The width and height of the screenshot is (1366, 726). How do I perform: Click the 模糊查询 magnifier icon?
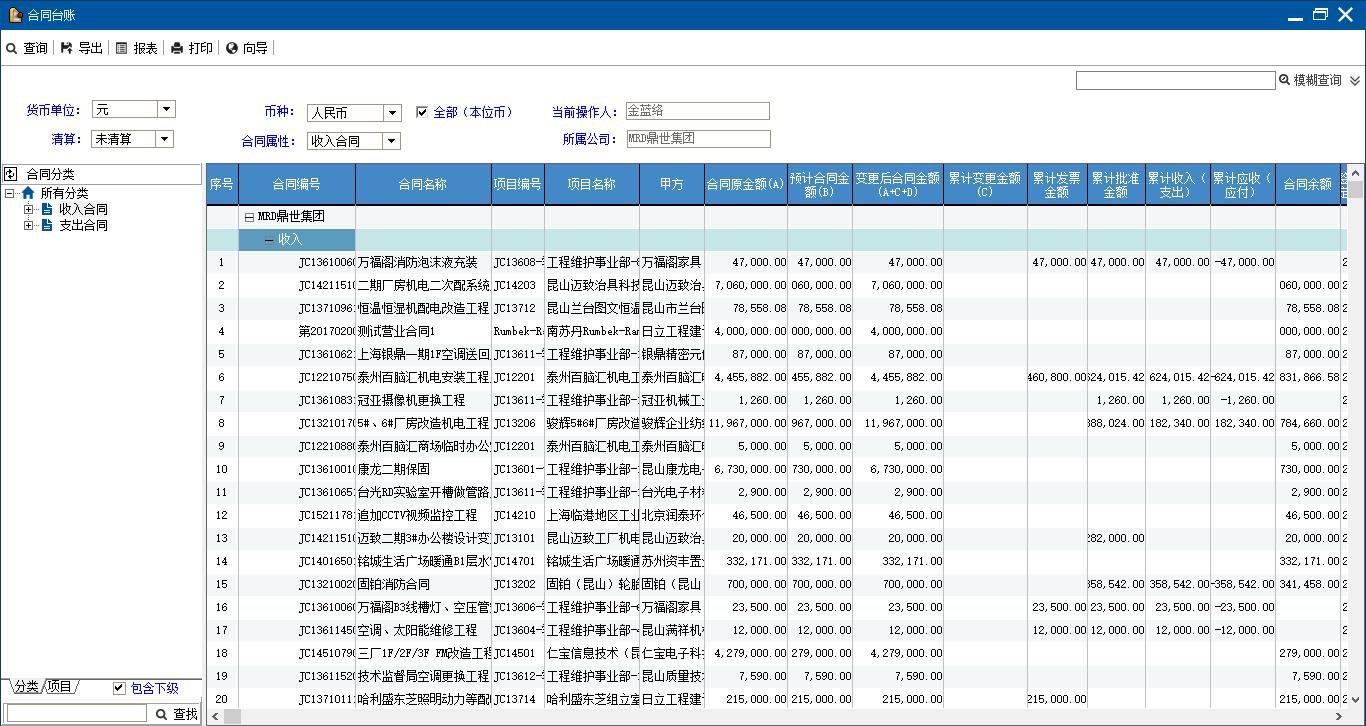[x=1285, y=80]
